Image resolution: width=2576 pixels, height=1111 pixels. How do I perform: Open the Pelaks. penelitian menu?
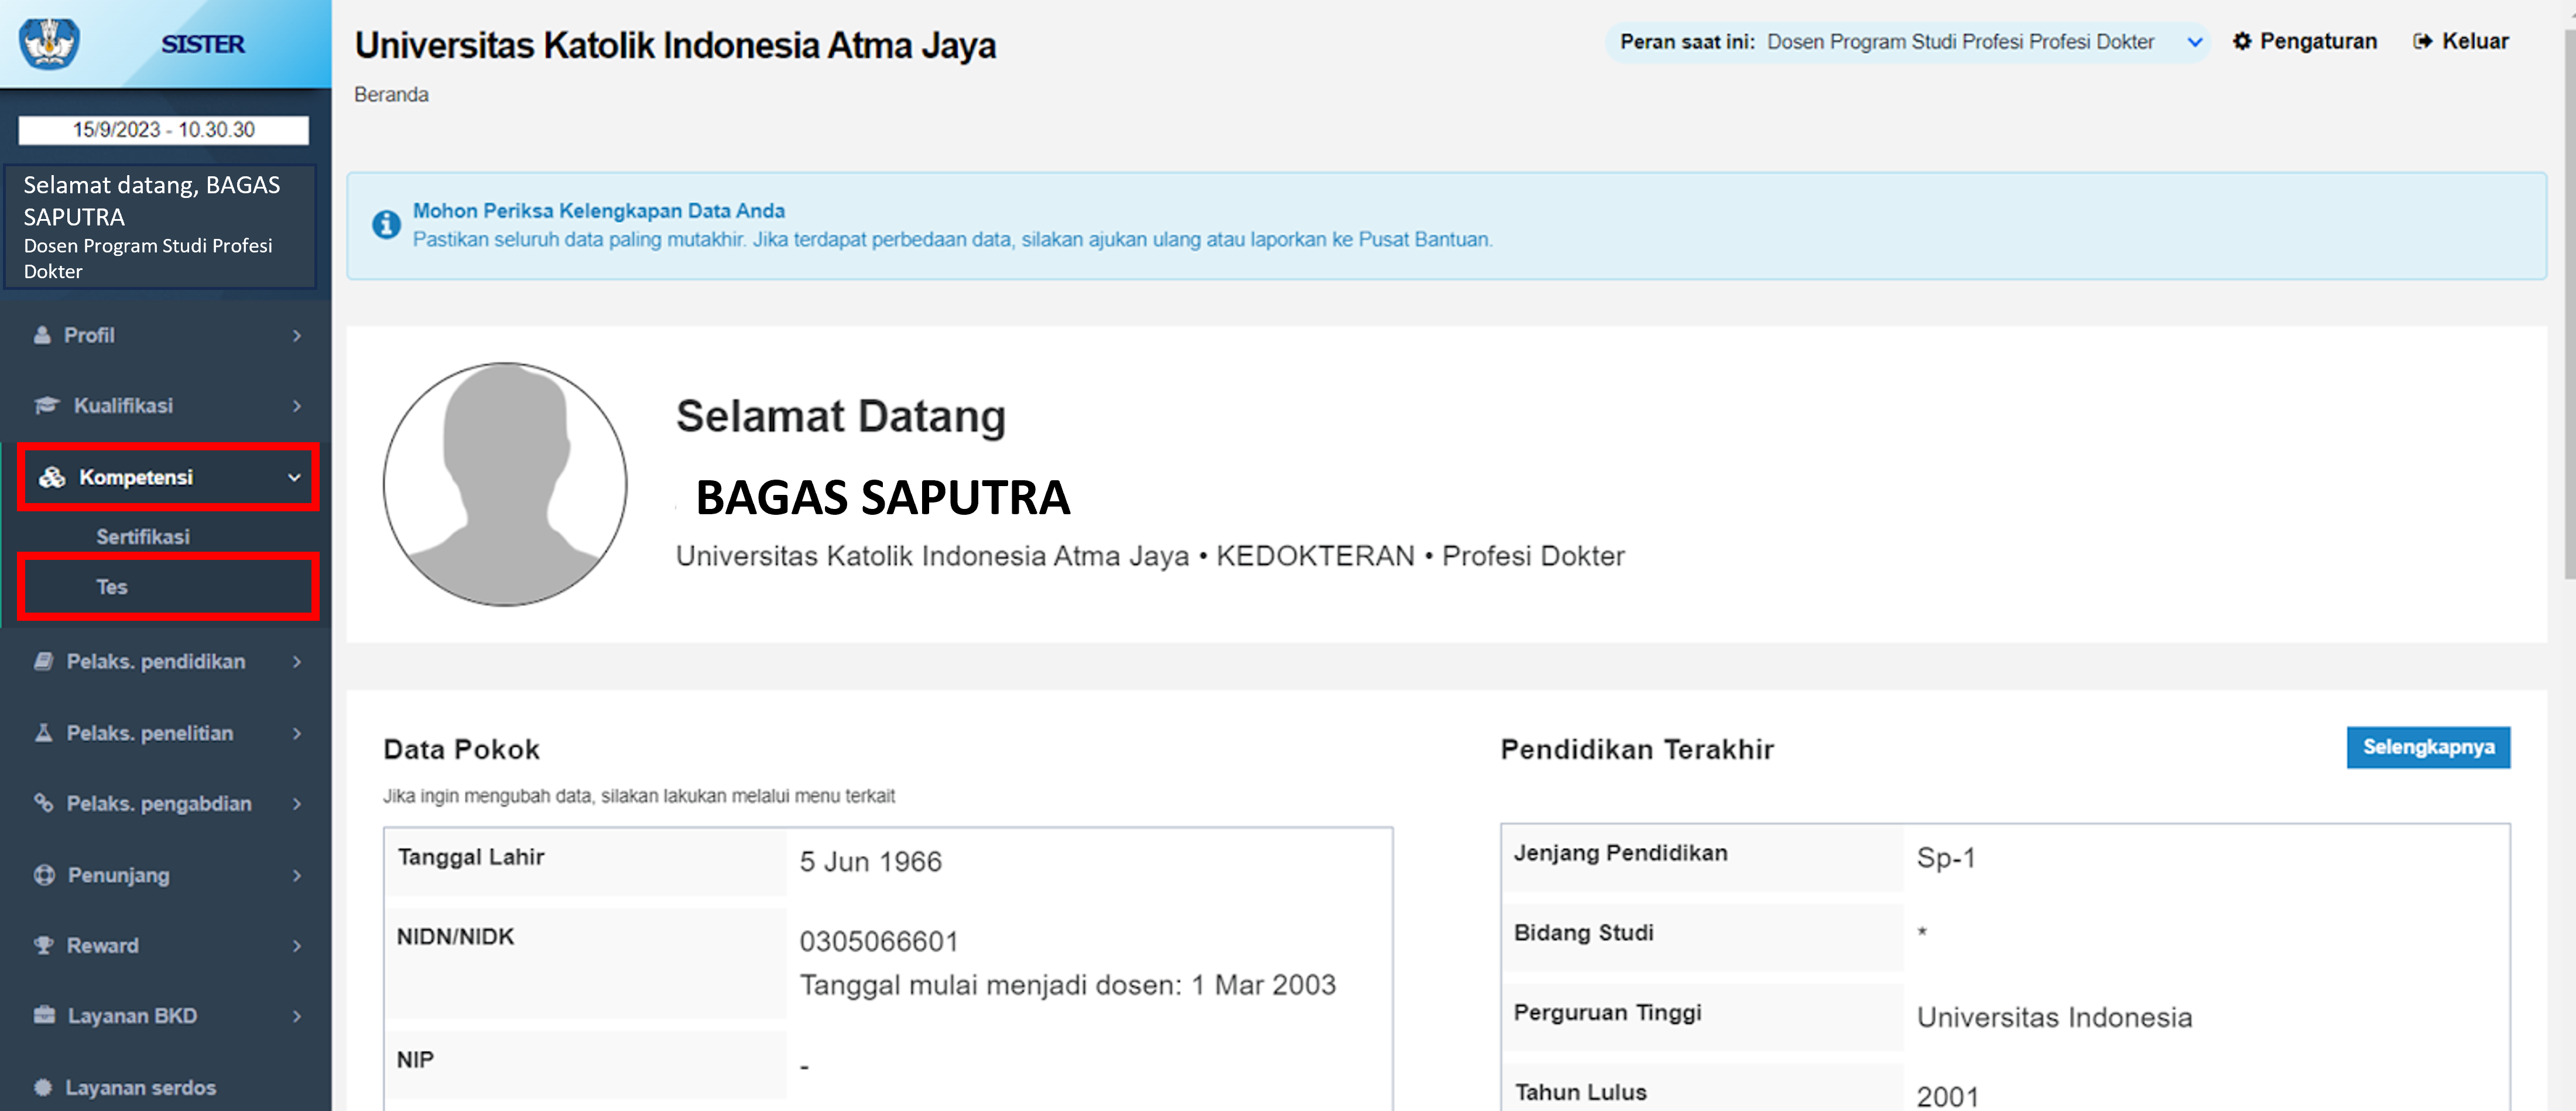point(166,733)
